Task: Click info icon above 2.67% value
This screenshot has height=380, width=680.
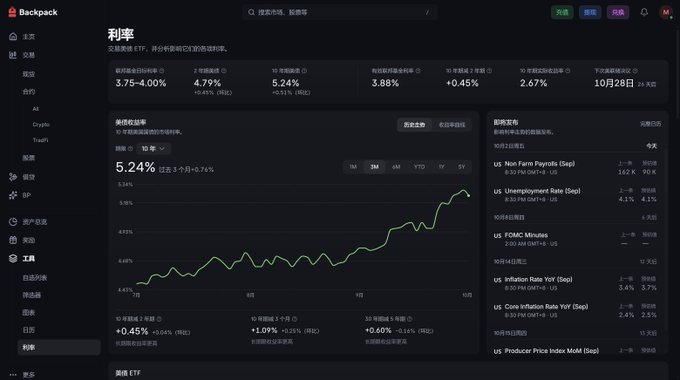Action: coord(568,71)
